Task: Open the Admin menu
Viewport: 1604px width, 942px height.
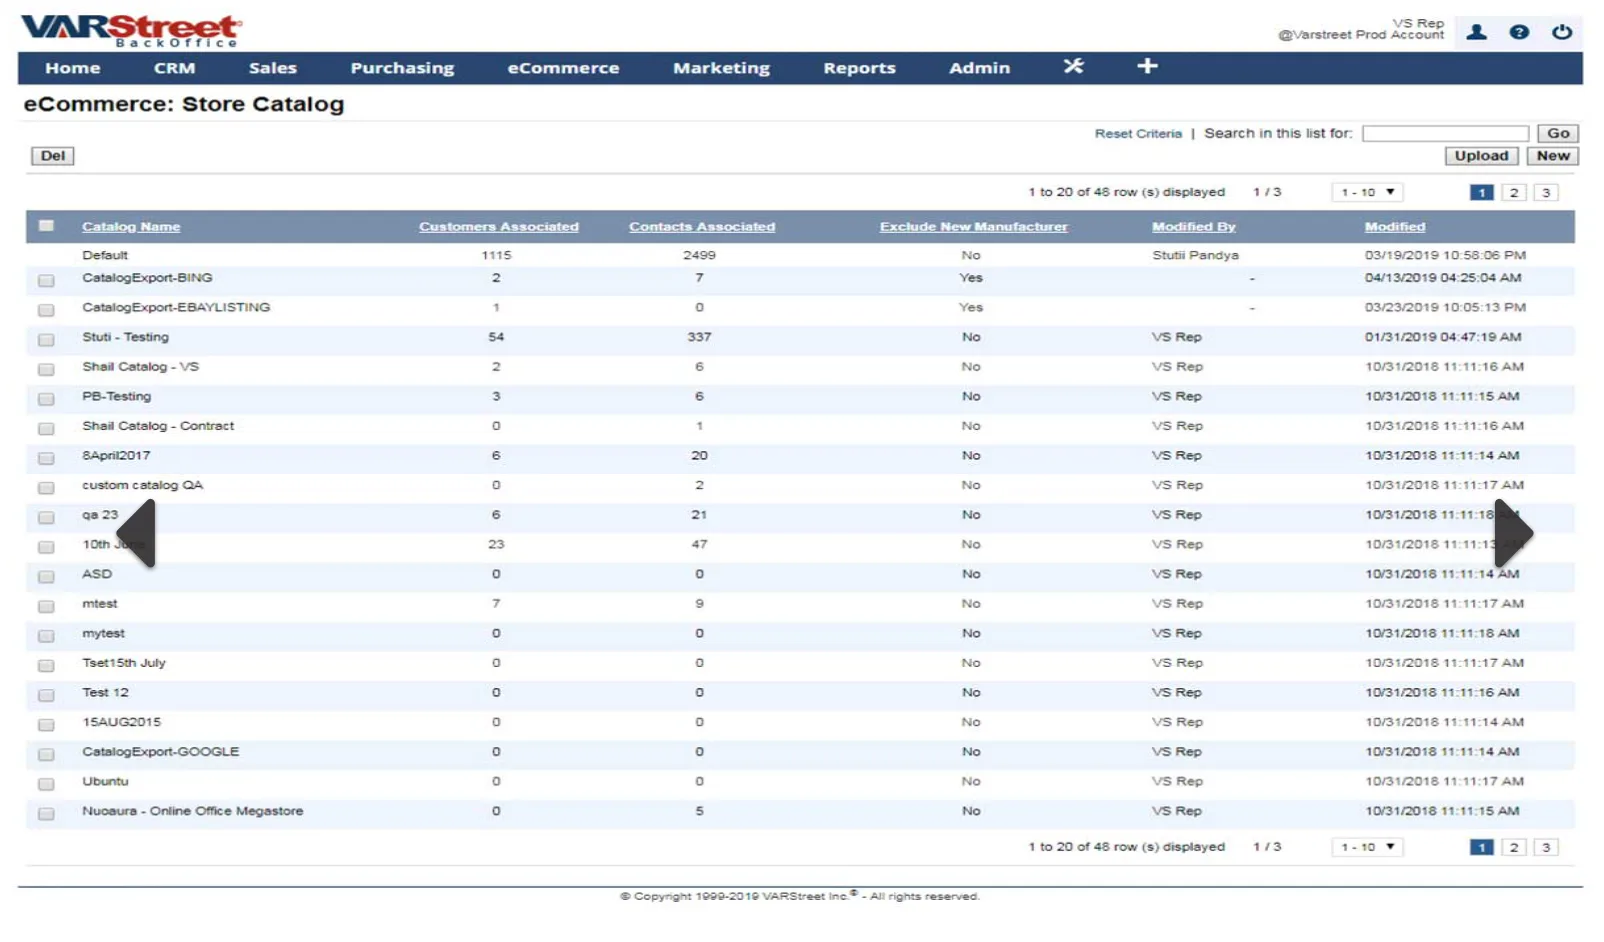Action: (979, 68)
